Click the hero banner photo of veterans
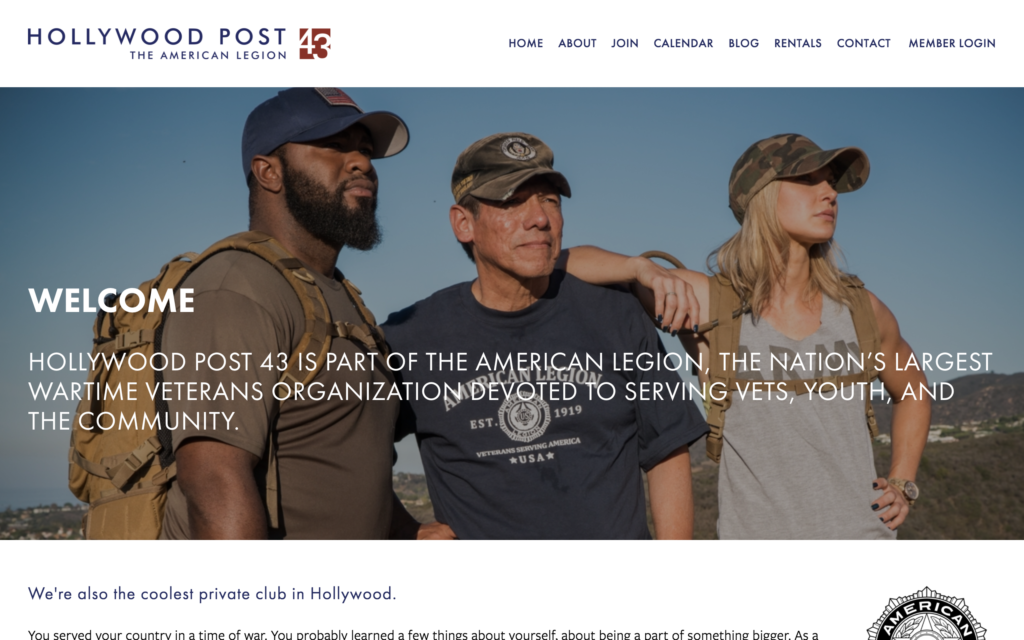Viewport: 1024px width, 640px height. (x=512, y=313)
